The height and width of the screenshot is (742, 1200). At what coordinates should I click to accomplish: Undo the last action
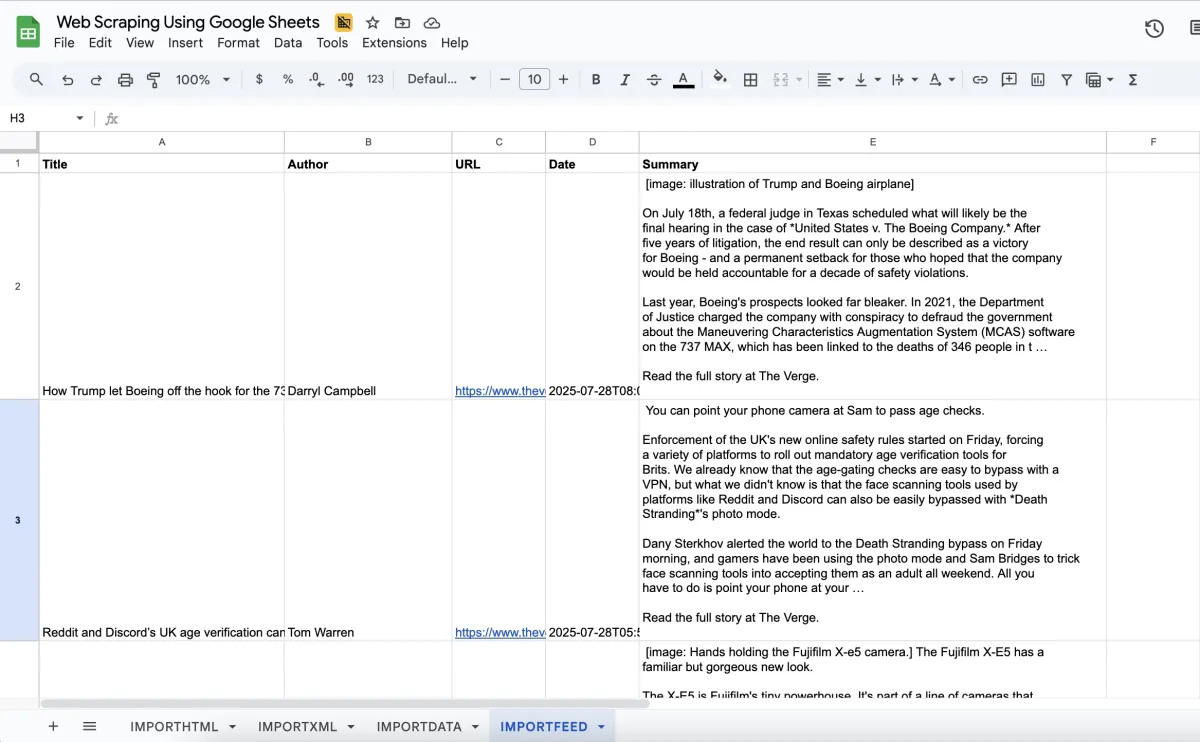[68, 80]
